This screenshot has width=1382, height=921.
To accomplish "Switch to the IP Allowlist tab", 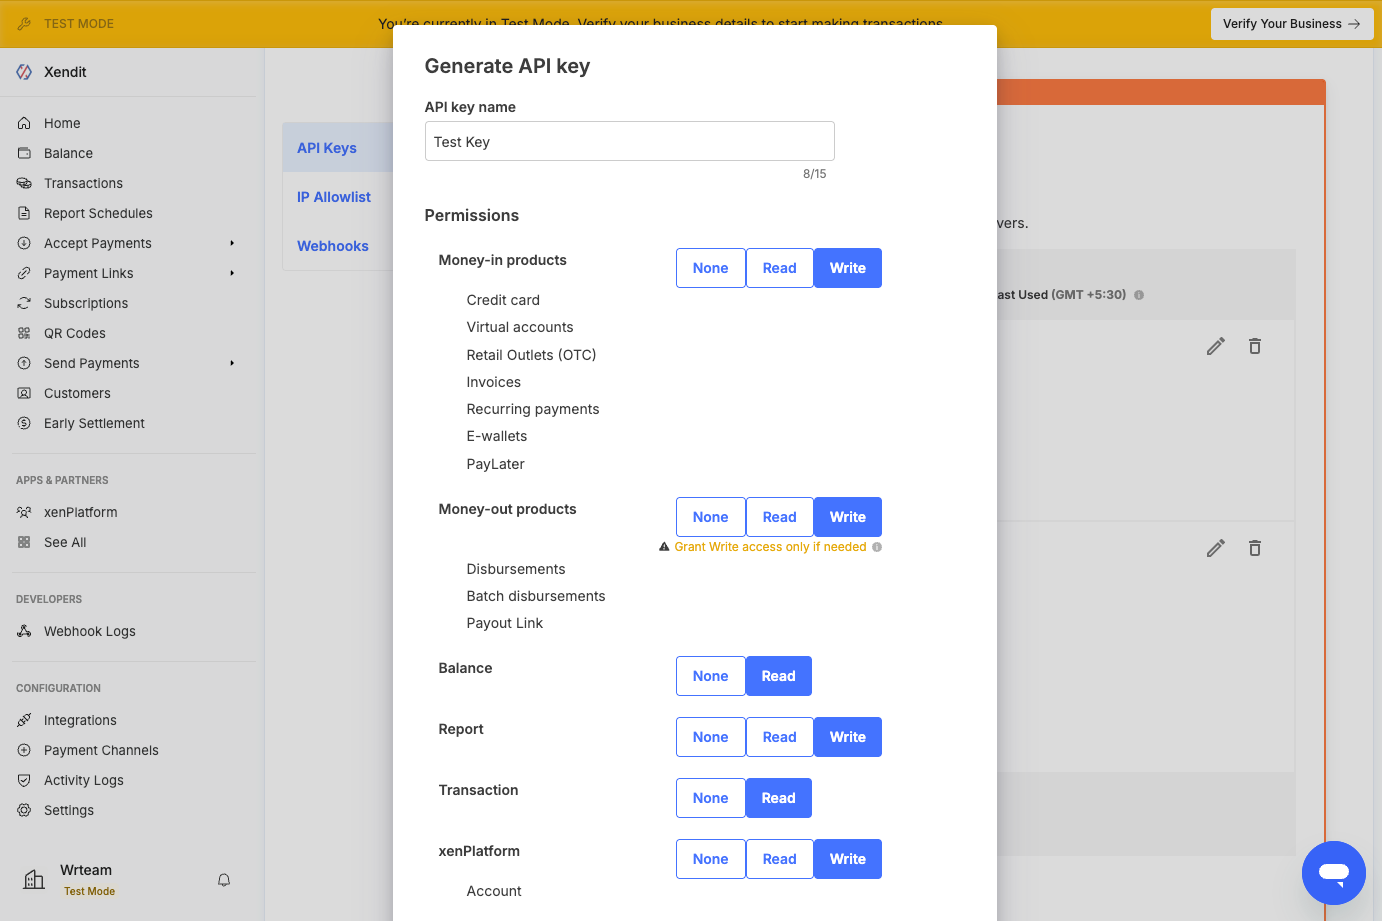I will [x=334, y=197].
